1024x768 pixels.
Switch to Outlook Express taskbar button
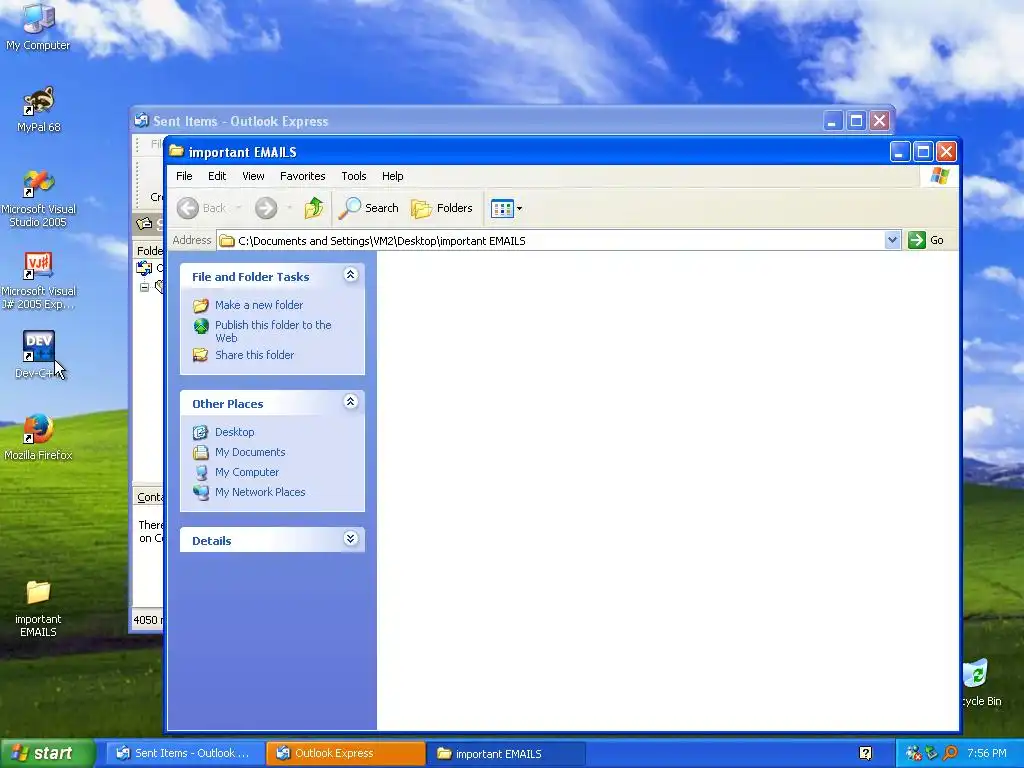coord(345,754)
